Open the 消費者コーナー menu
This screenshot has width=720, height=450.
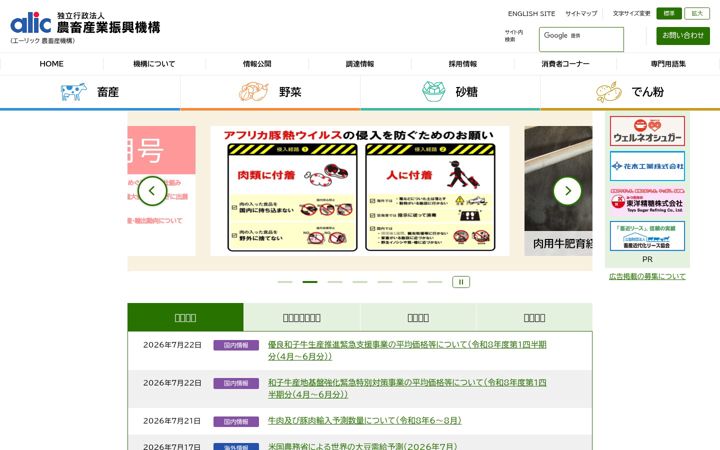pos(566,64)
